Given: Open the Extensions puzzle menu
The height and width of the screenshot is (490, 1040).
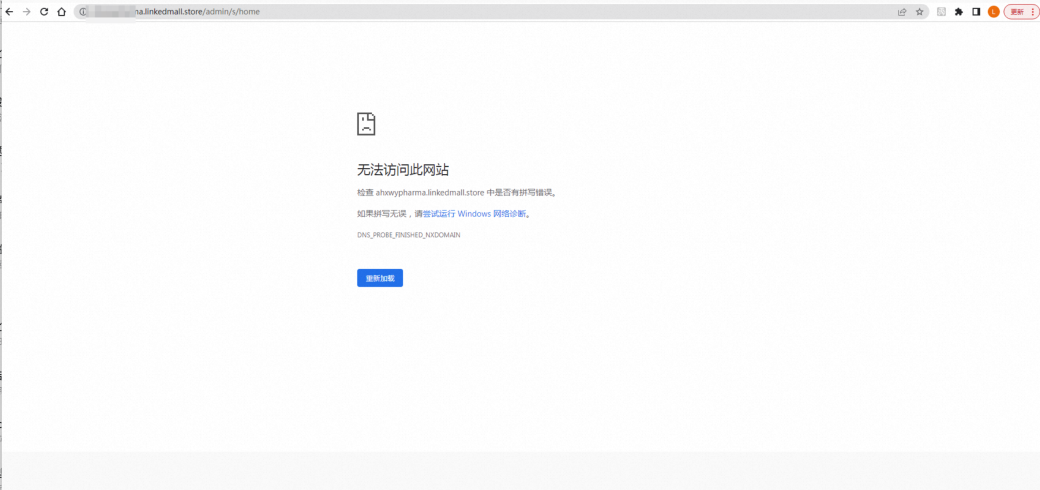Looking at the screenshot, I should pyautogui.click(x=959, y=12).
